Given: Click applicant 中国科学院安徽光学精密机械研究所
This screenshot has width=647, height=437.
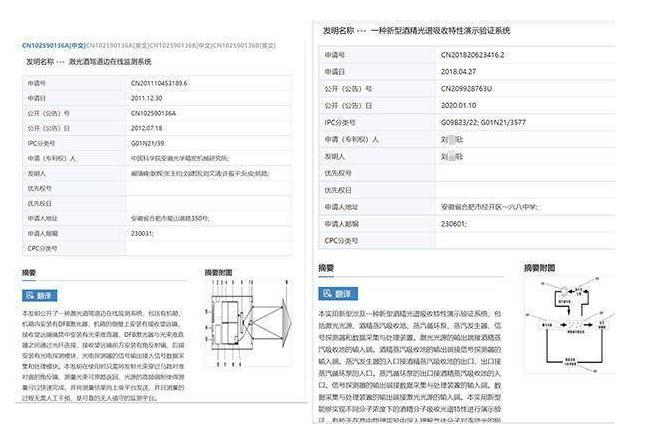Looking at the screenshot, I should [180, 158].
